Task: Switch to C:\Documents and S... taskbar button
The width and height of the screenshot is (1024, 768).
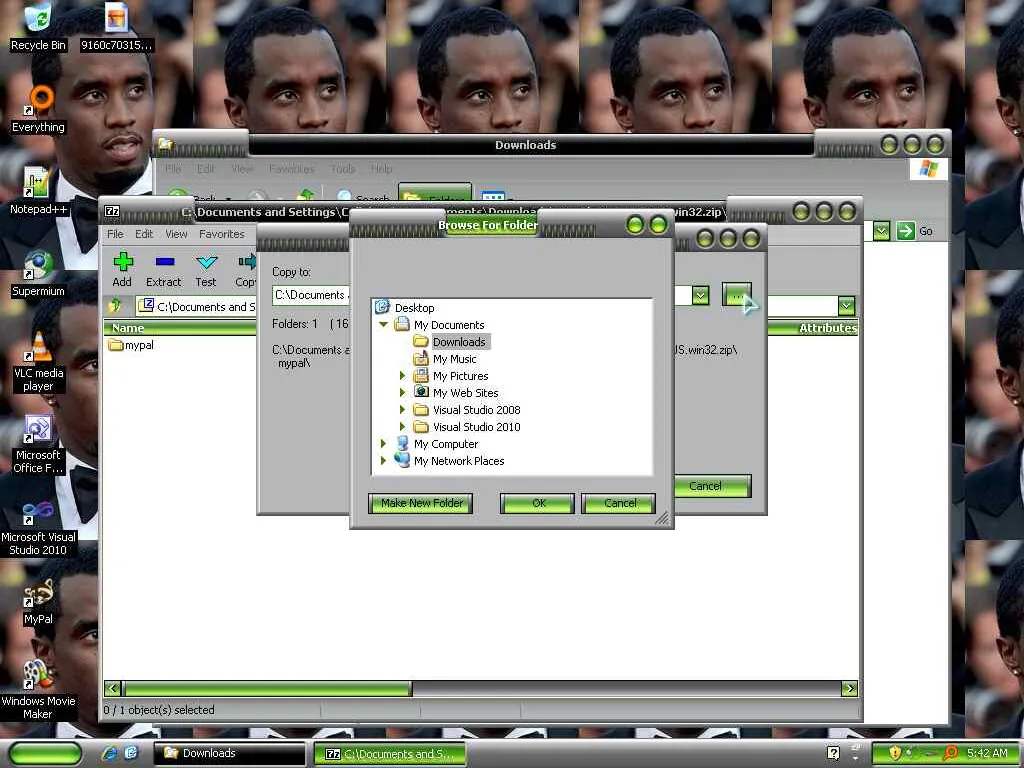Action: pos(390,753)
